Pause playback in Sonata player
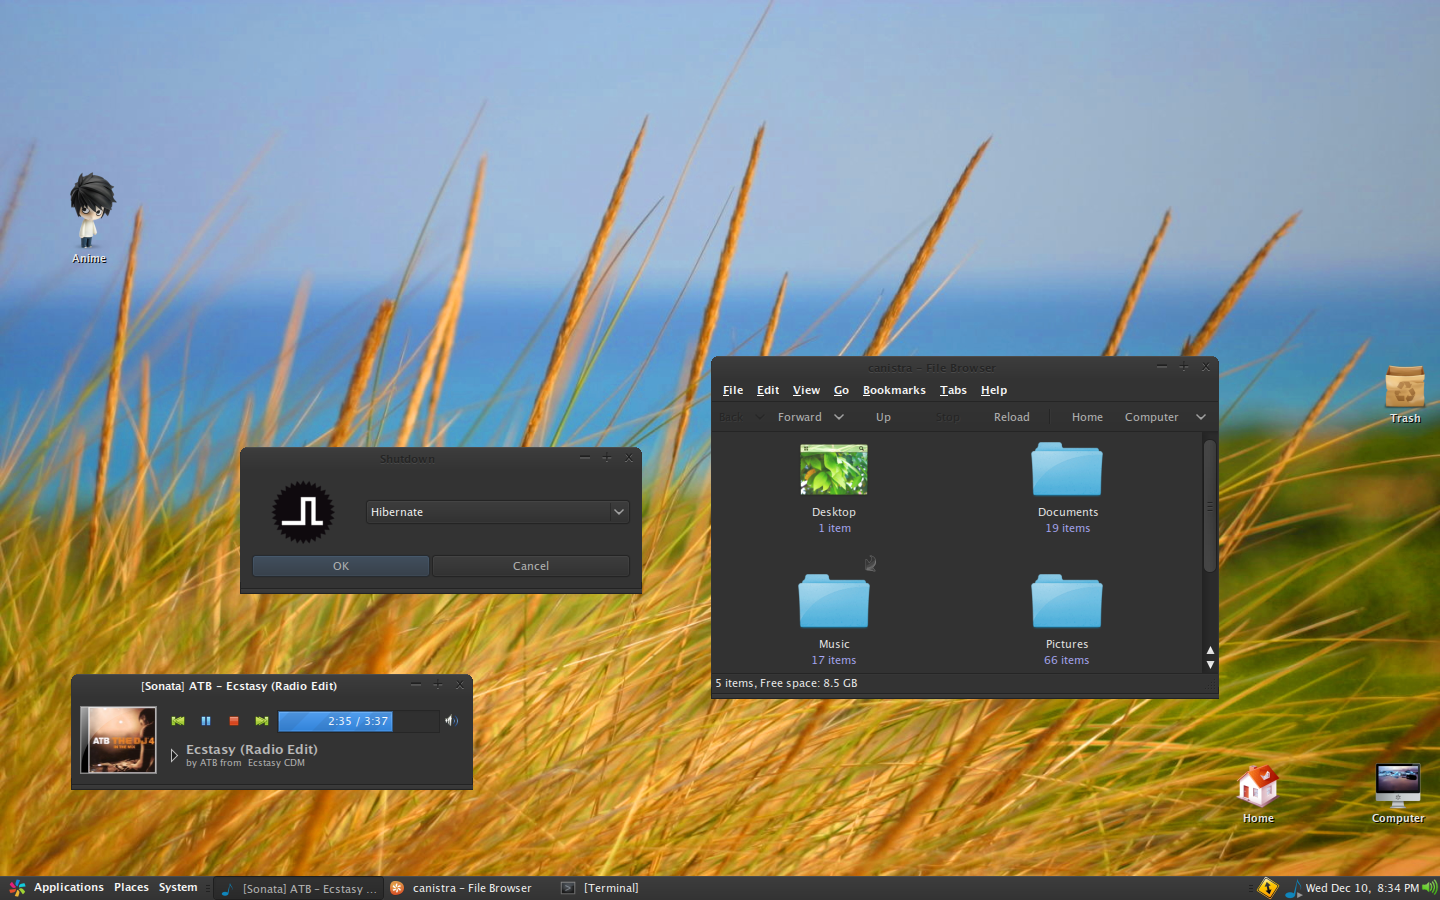The height and width of the screenshot is (900, 1440). pyautogui.click(x=206, y=721)
